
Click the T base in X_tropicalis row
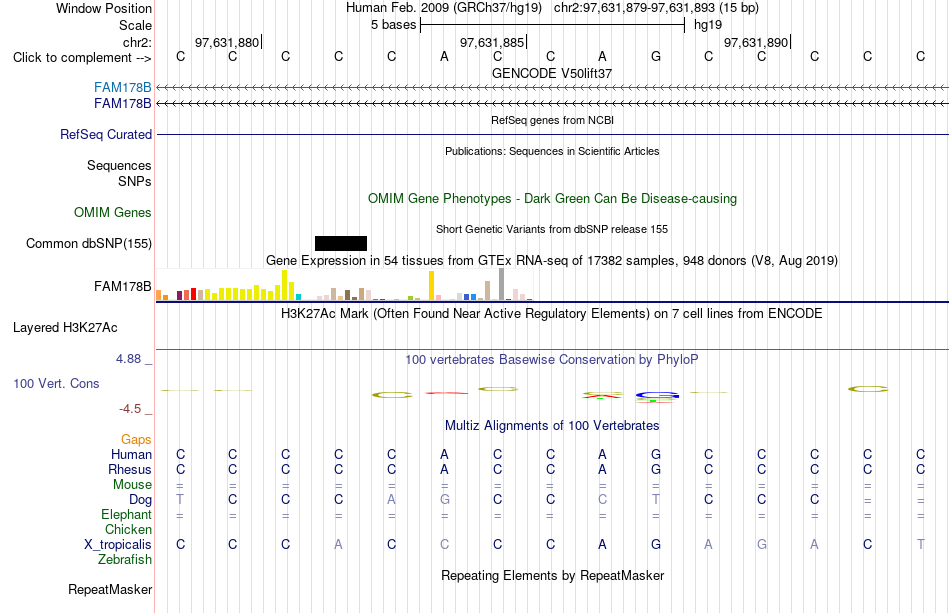pos(920,545)
